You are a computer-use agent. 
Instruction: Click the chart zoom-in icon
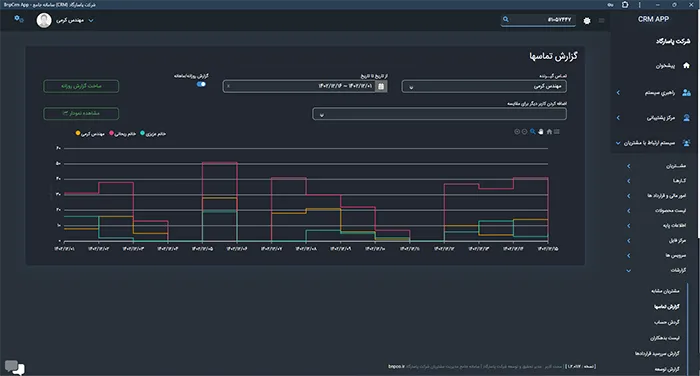click(517, 132)
